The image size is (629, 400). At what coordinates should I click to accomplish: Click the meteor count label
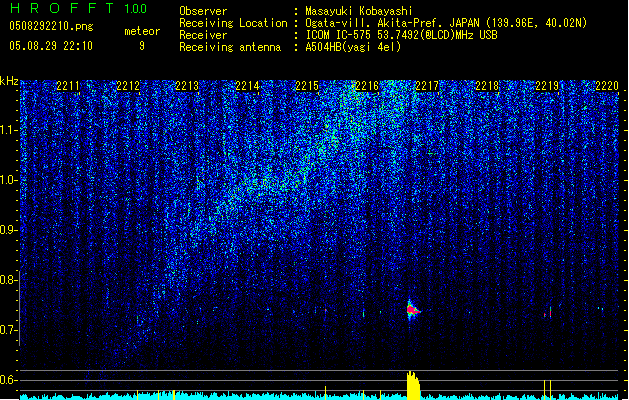pyautogui.click(x=142, y=31)
